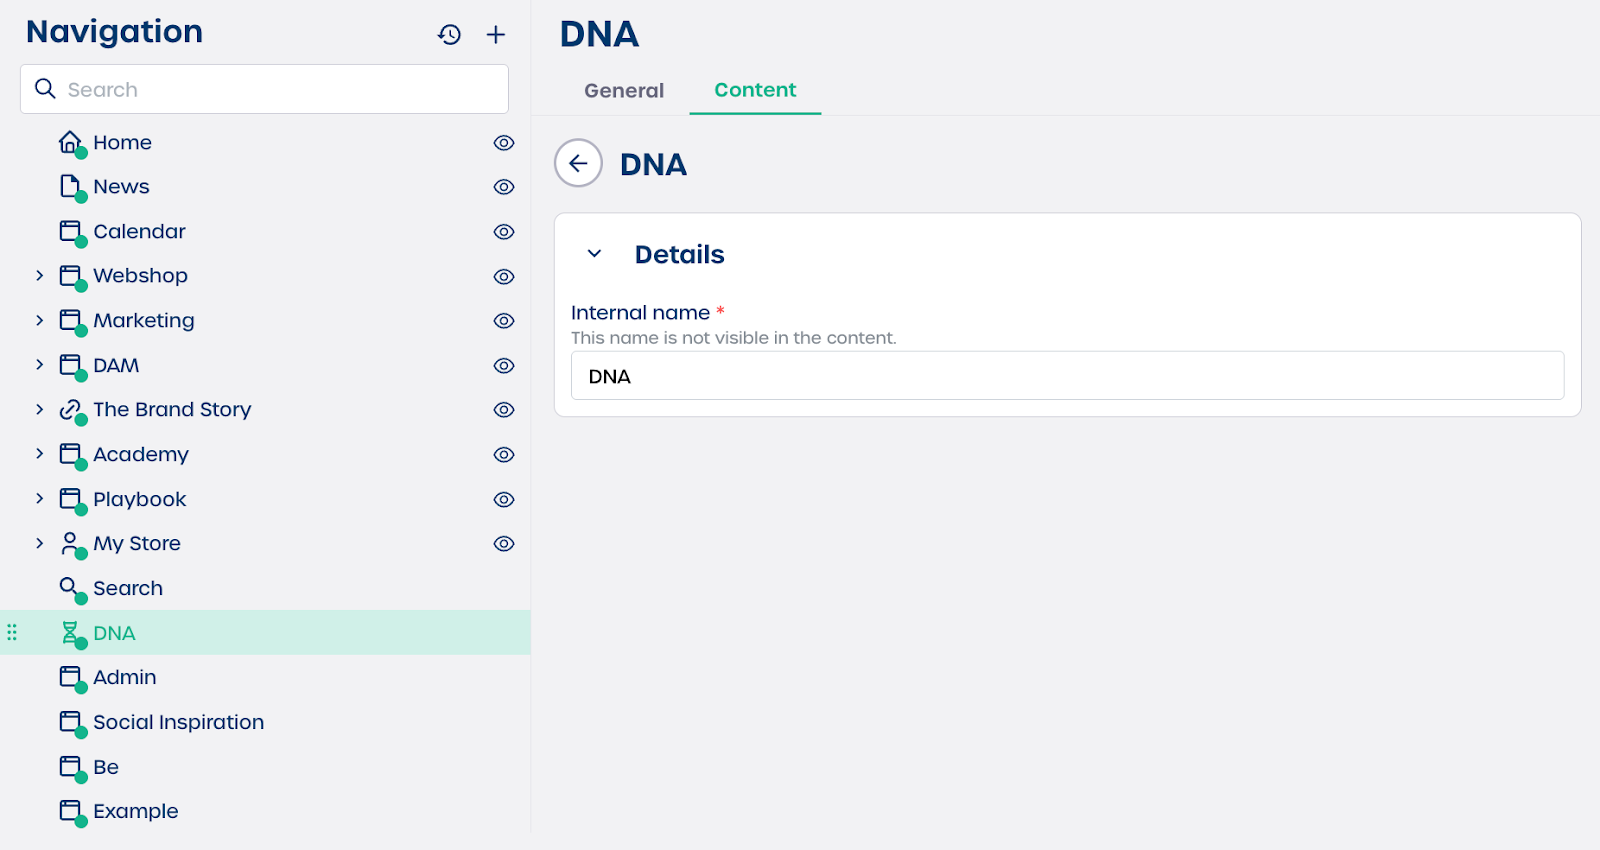Switch to the General tab

tap(624, 91)
